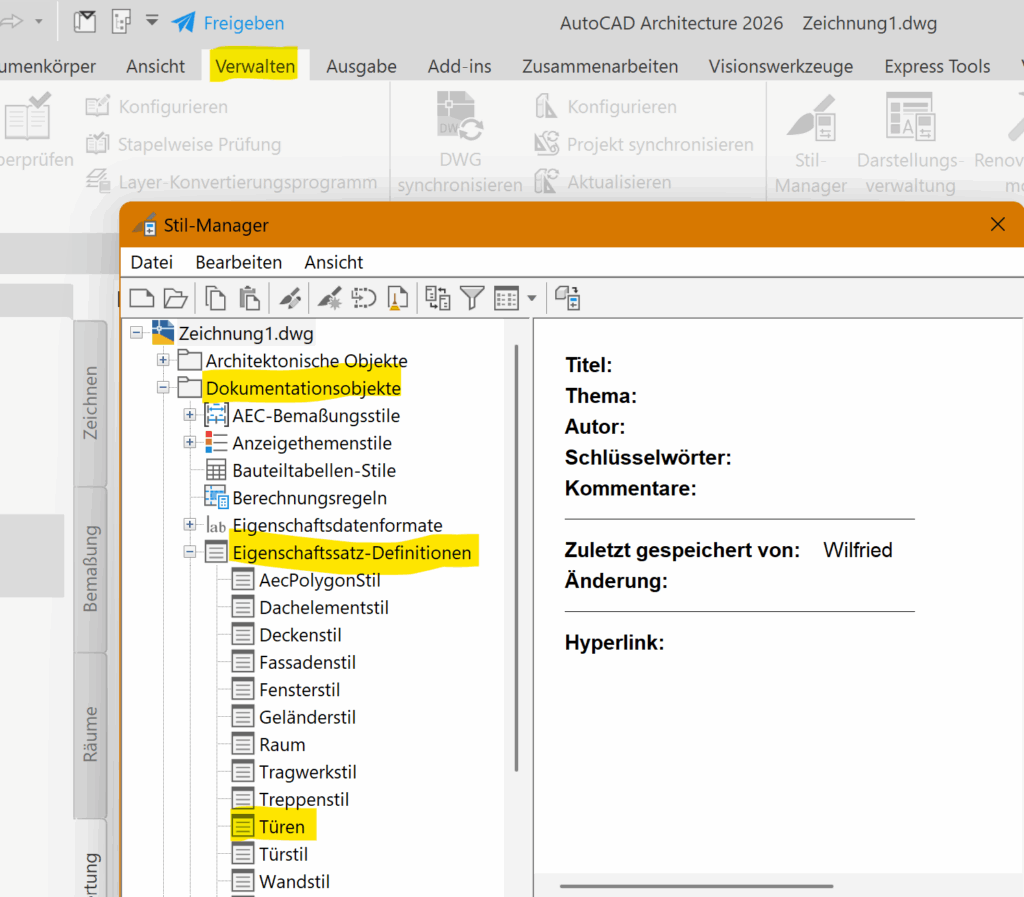
Task: Click the Open Drawing folder icon
Action: [x=175, y=297]
